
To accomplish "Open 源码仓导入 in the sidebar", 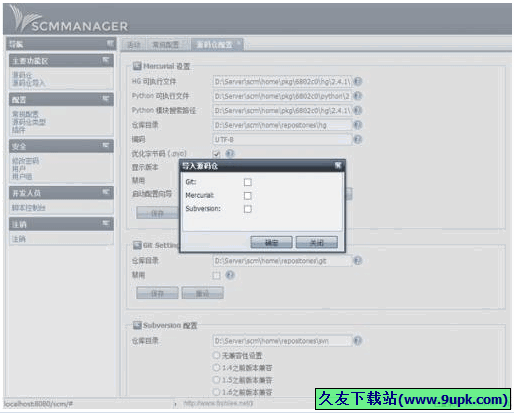I will [28, 83].
